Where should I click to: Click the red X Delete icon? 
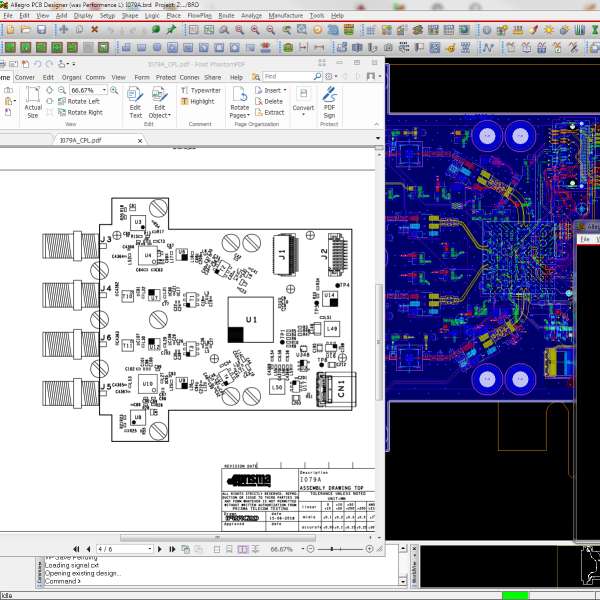click(95, 29)
